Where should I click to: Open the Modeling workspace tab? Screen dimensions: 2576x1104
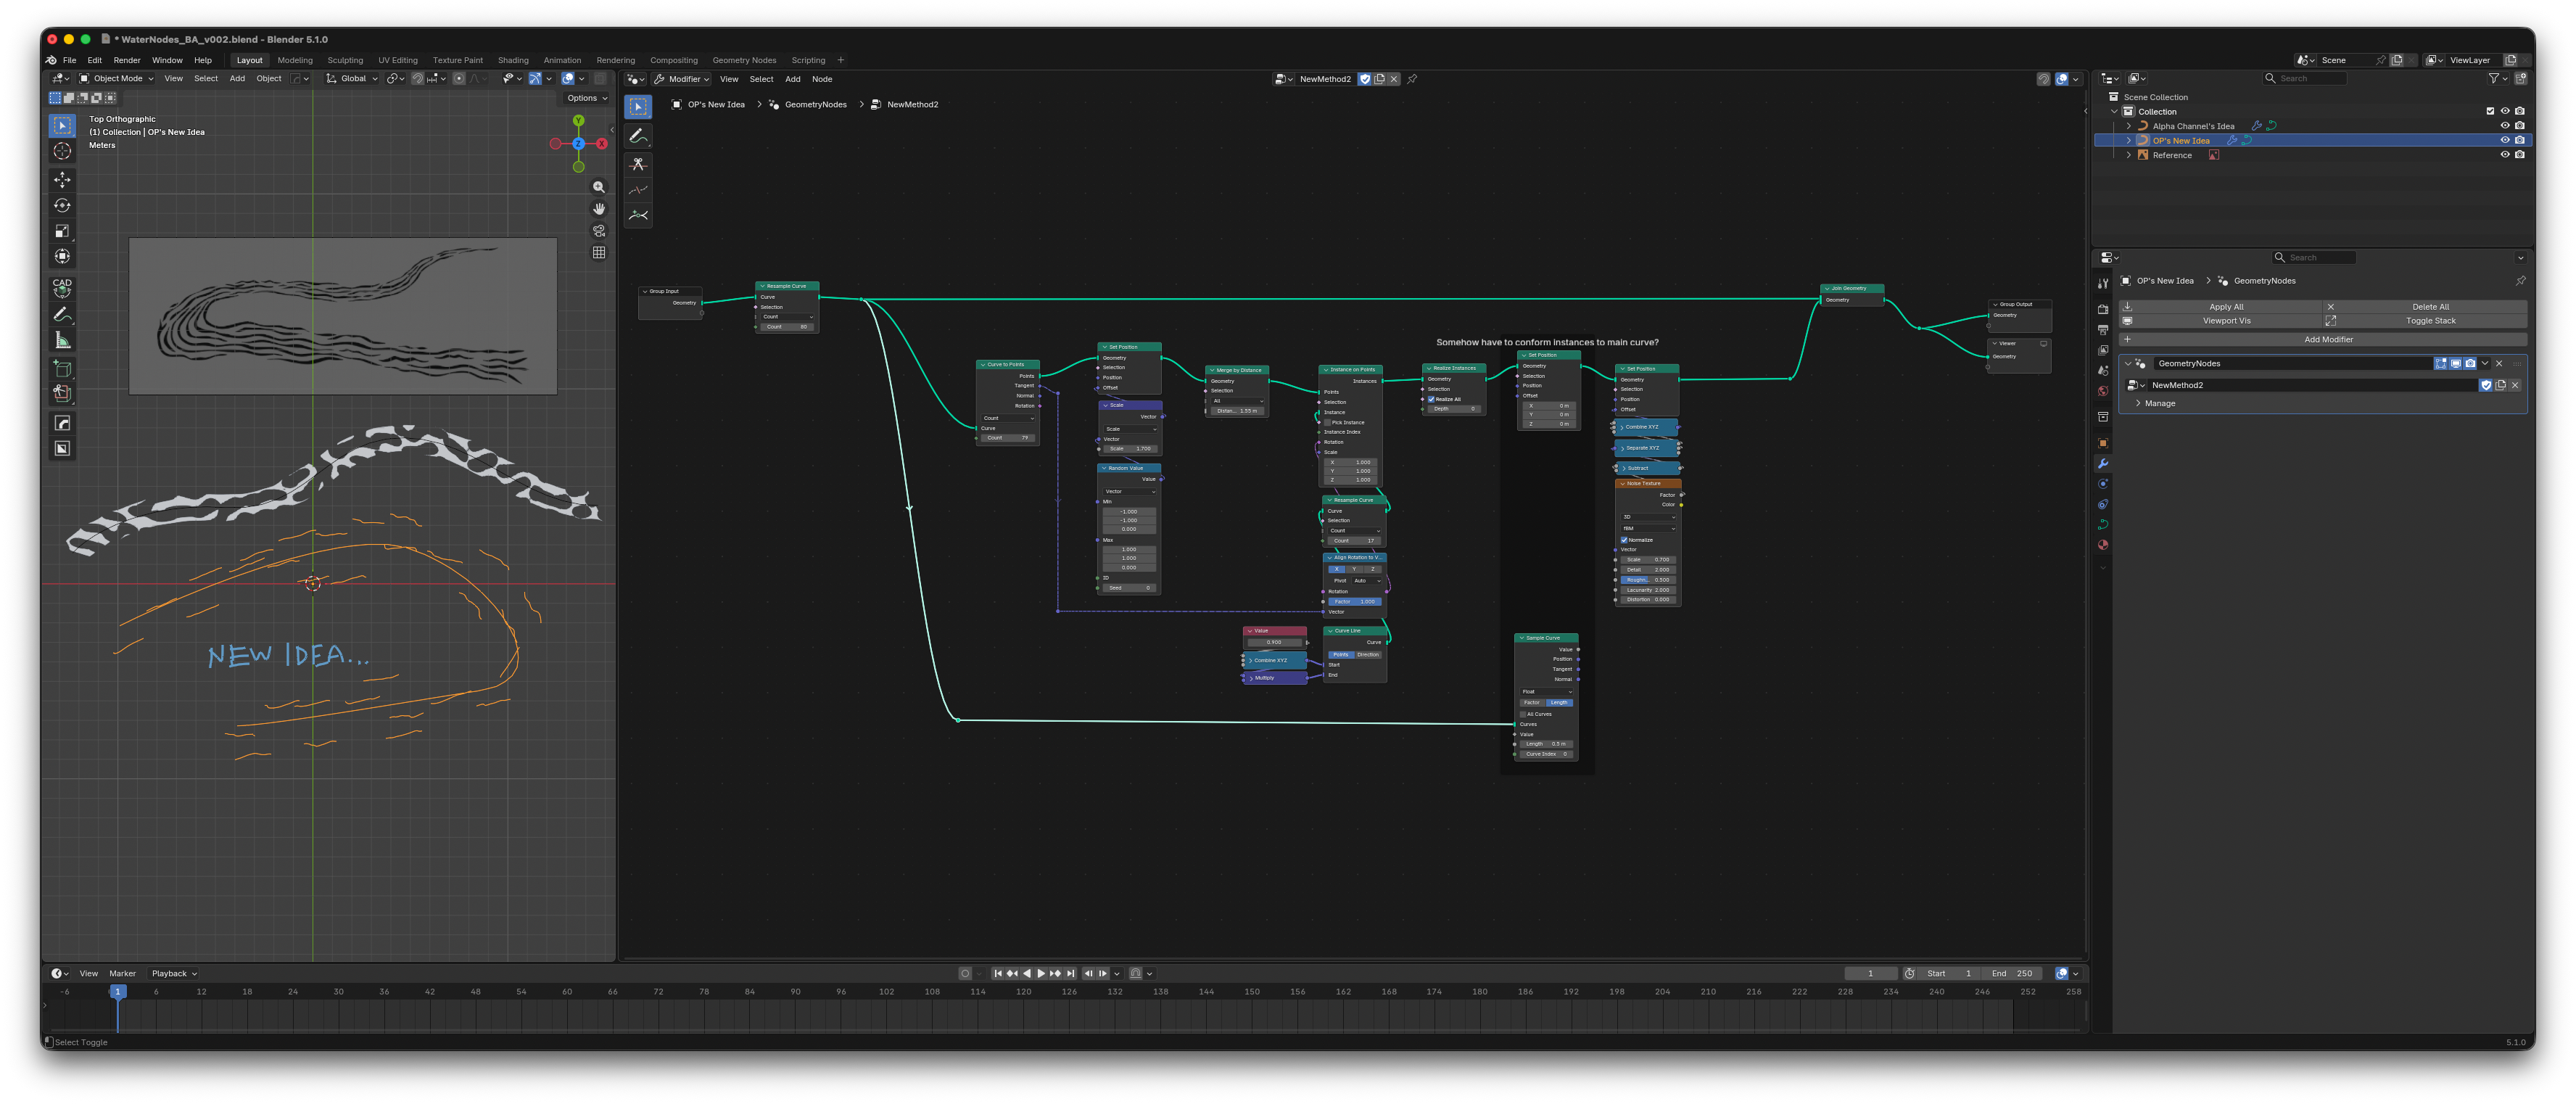tap(295, 60)
